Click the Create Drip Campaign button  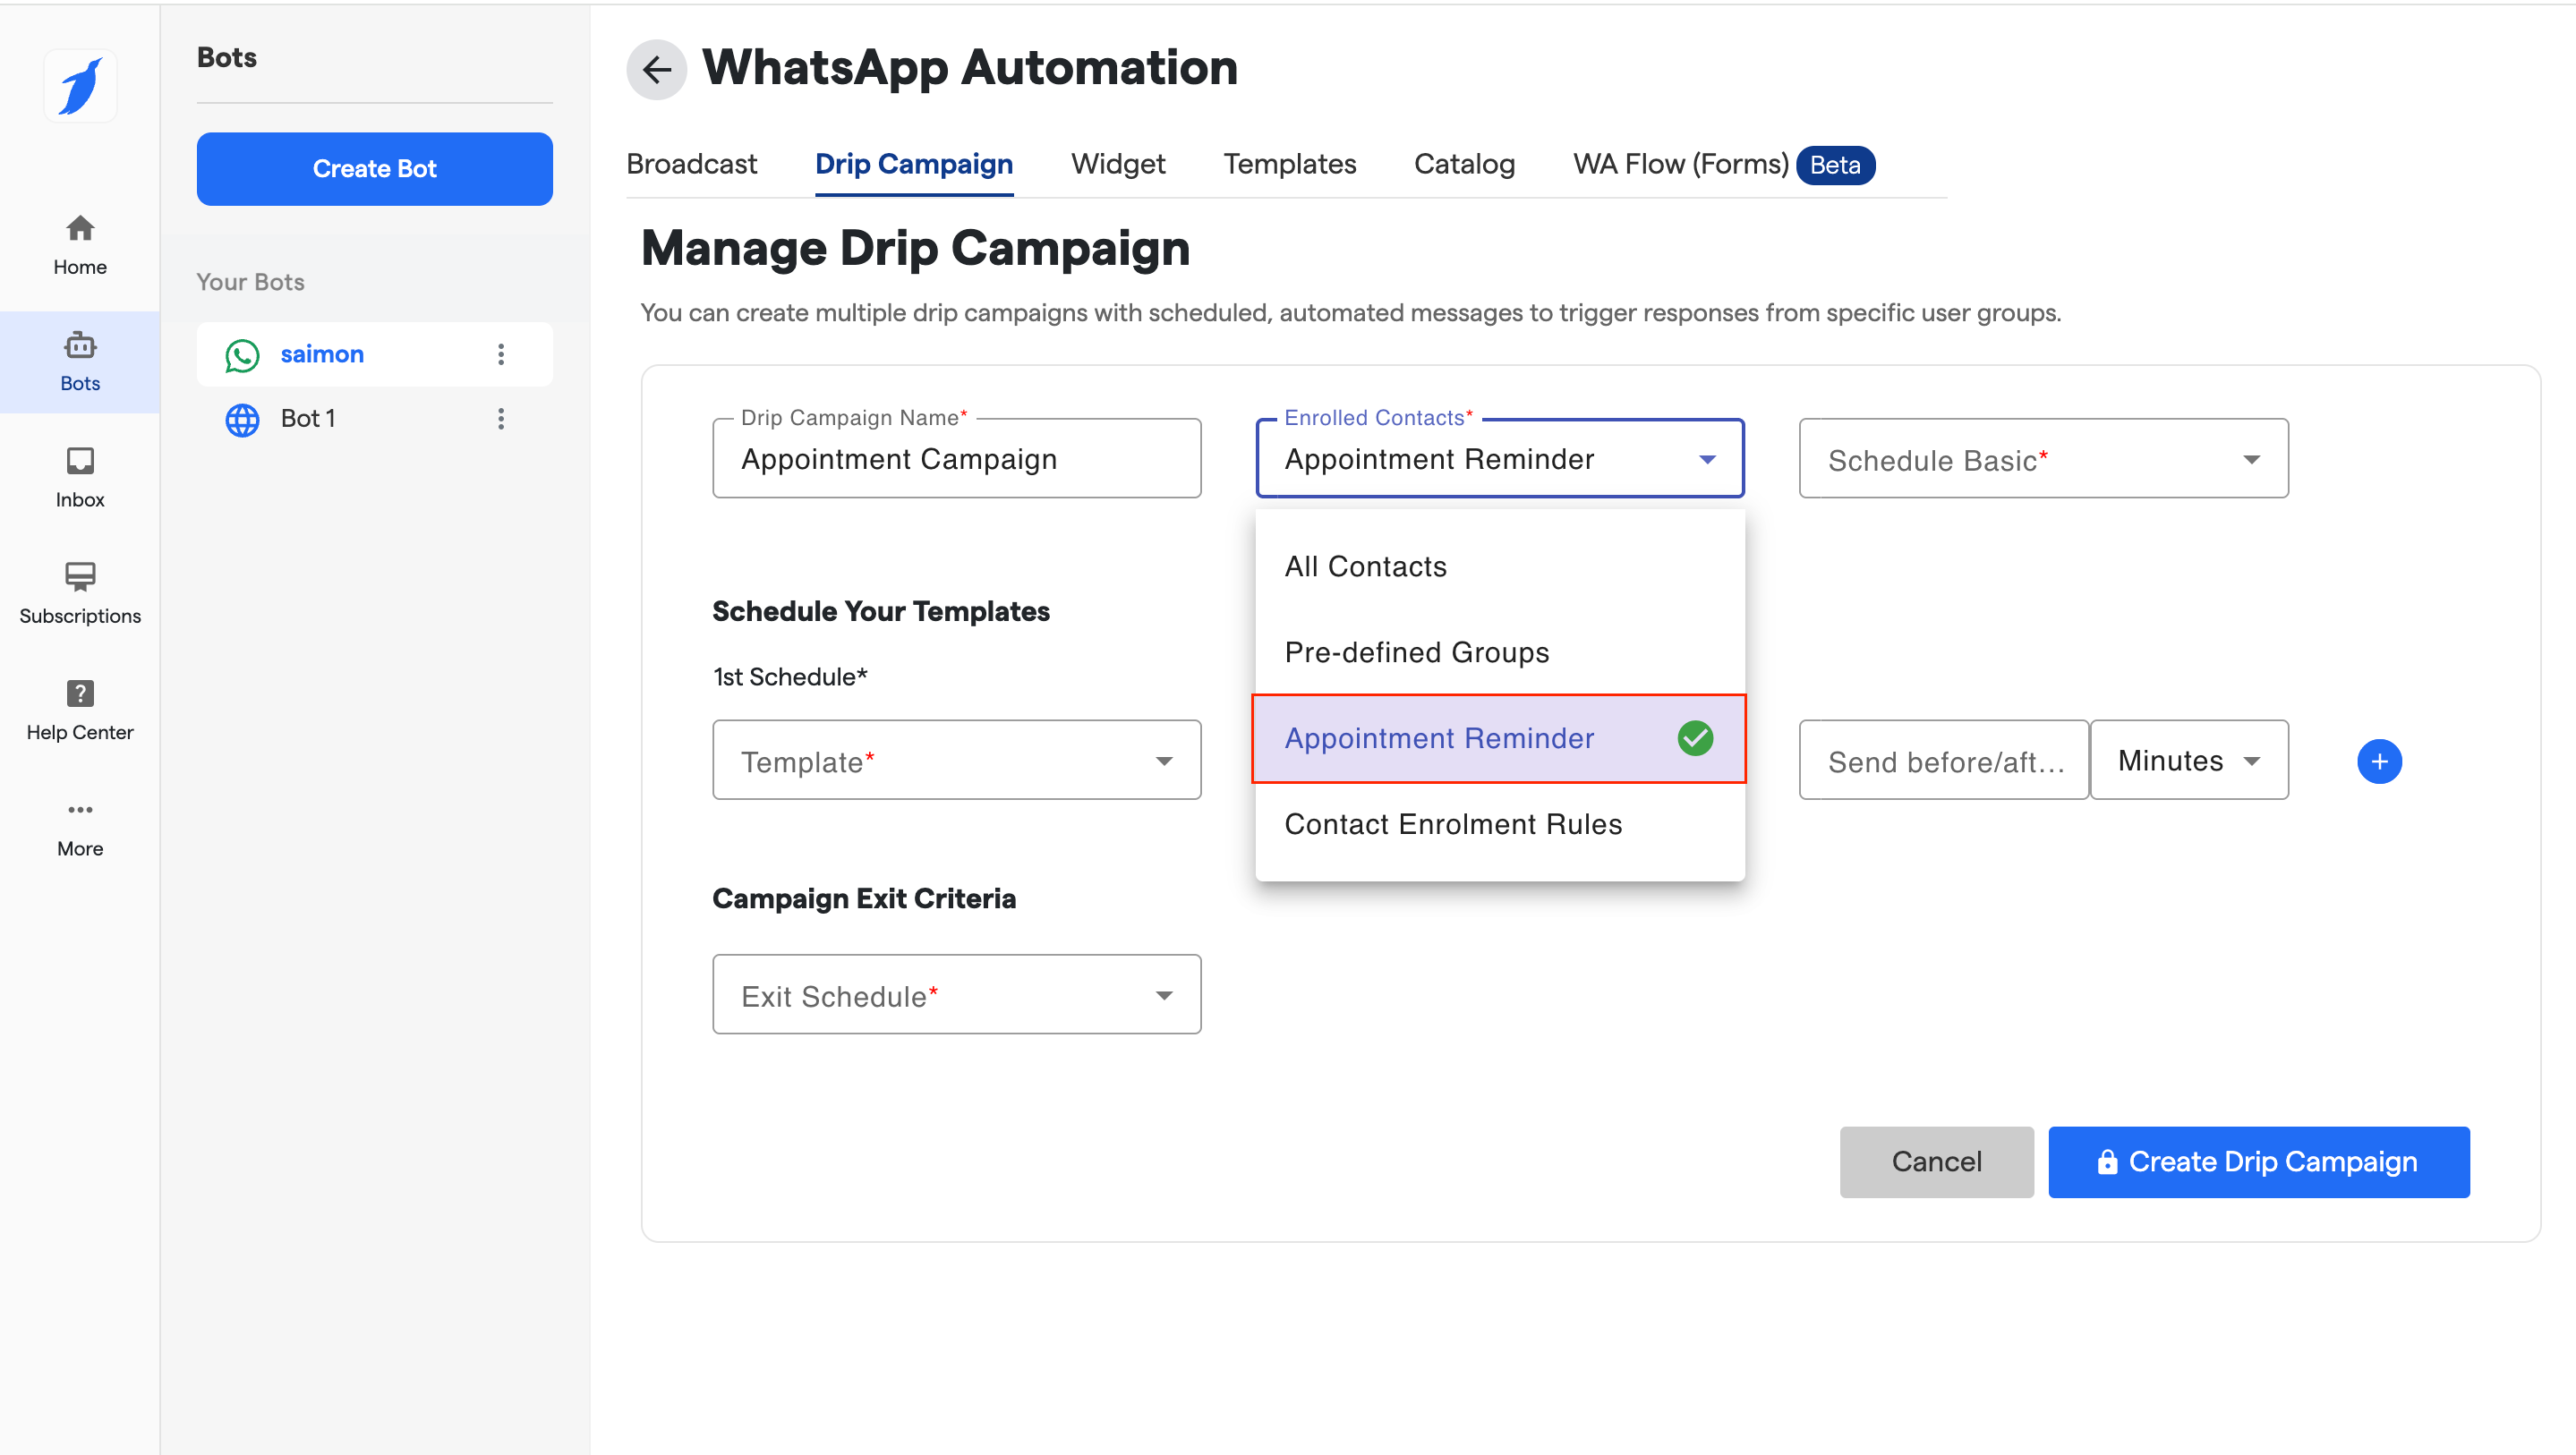point(2258,1161)
